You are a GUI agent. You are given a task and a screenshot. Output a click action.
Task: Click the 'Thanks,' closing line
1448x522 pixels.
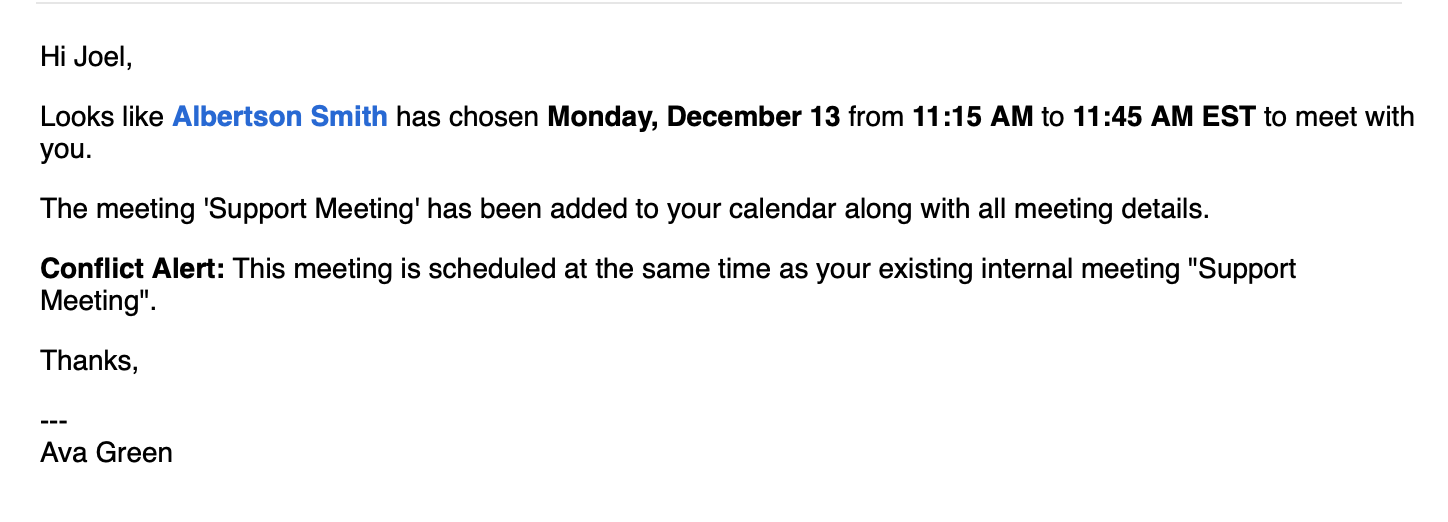89,360
